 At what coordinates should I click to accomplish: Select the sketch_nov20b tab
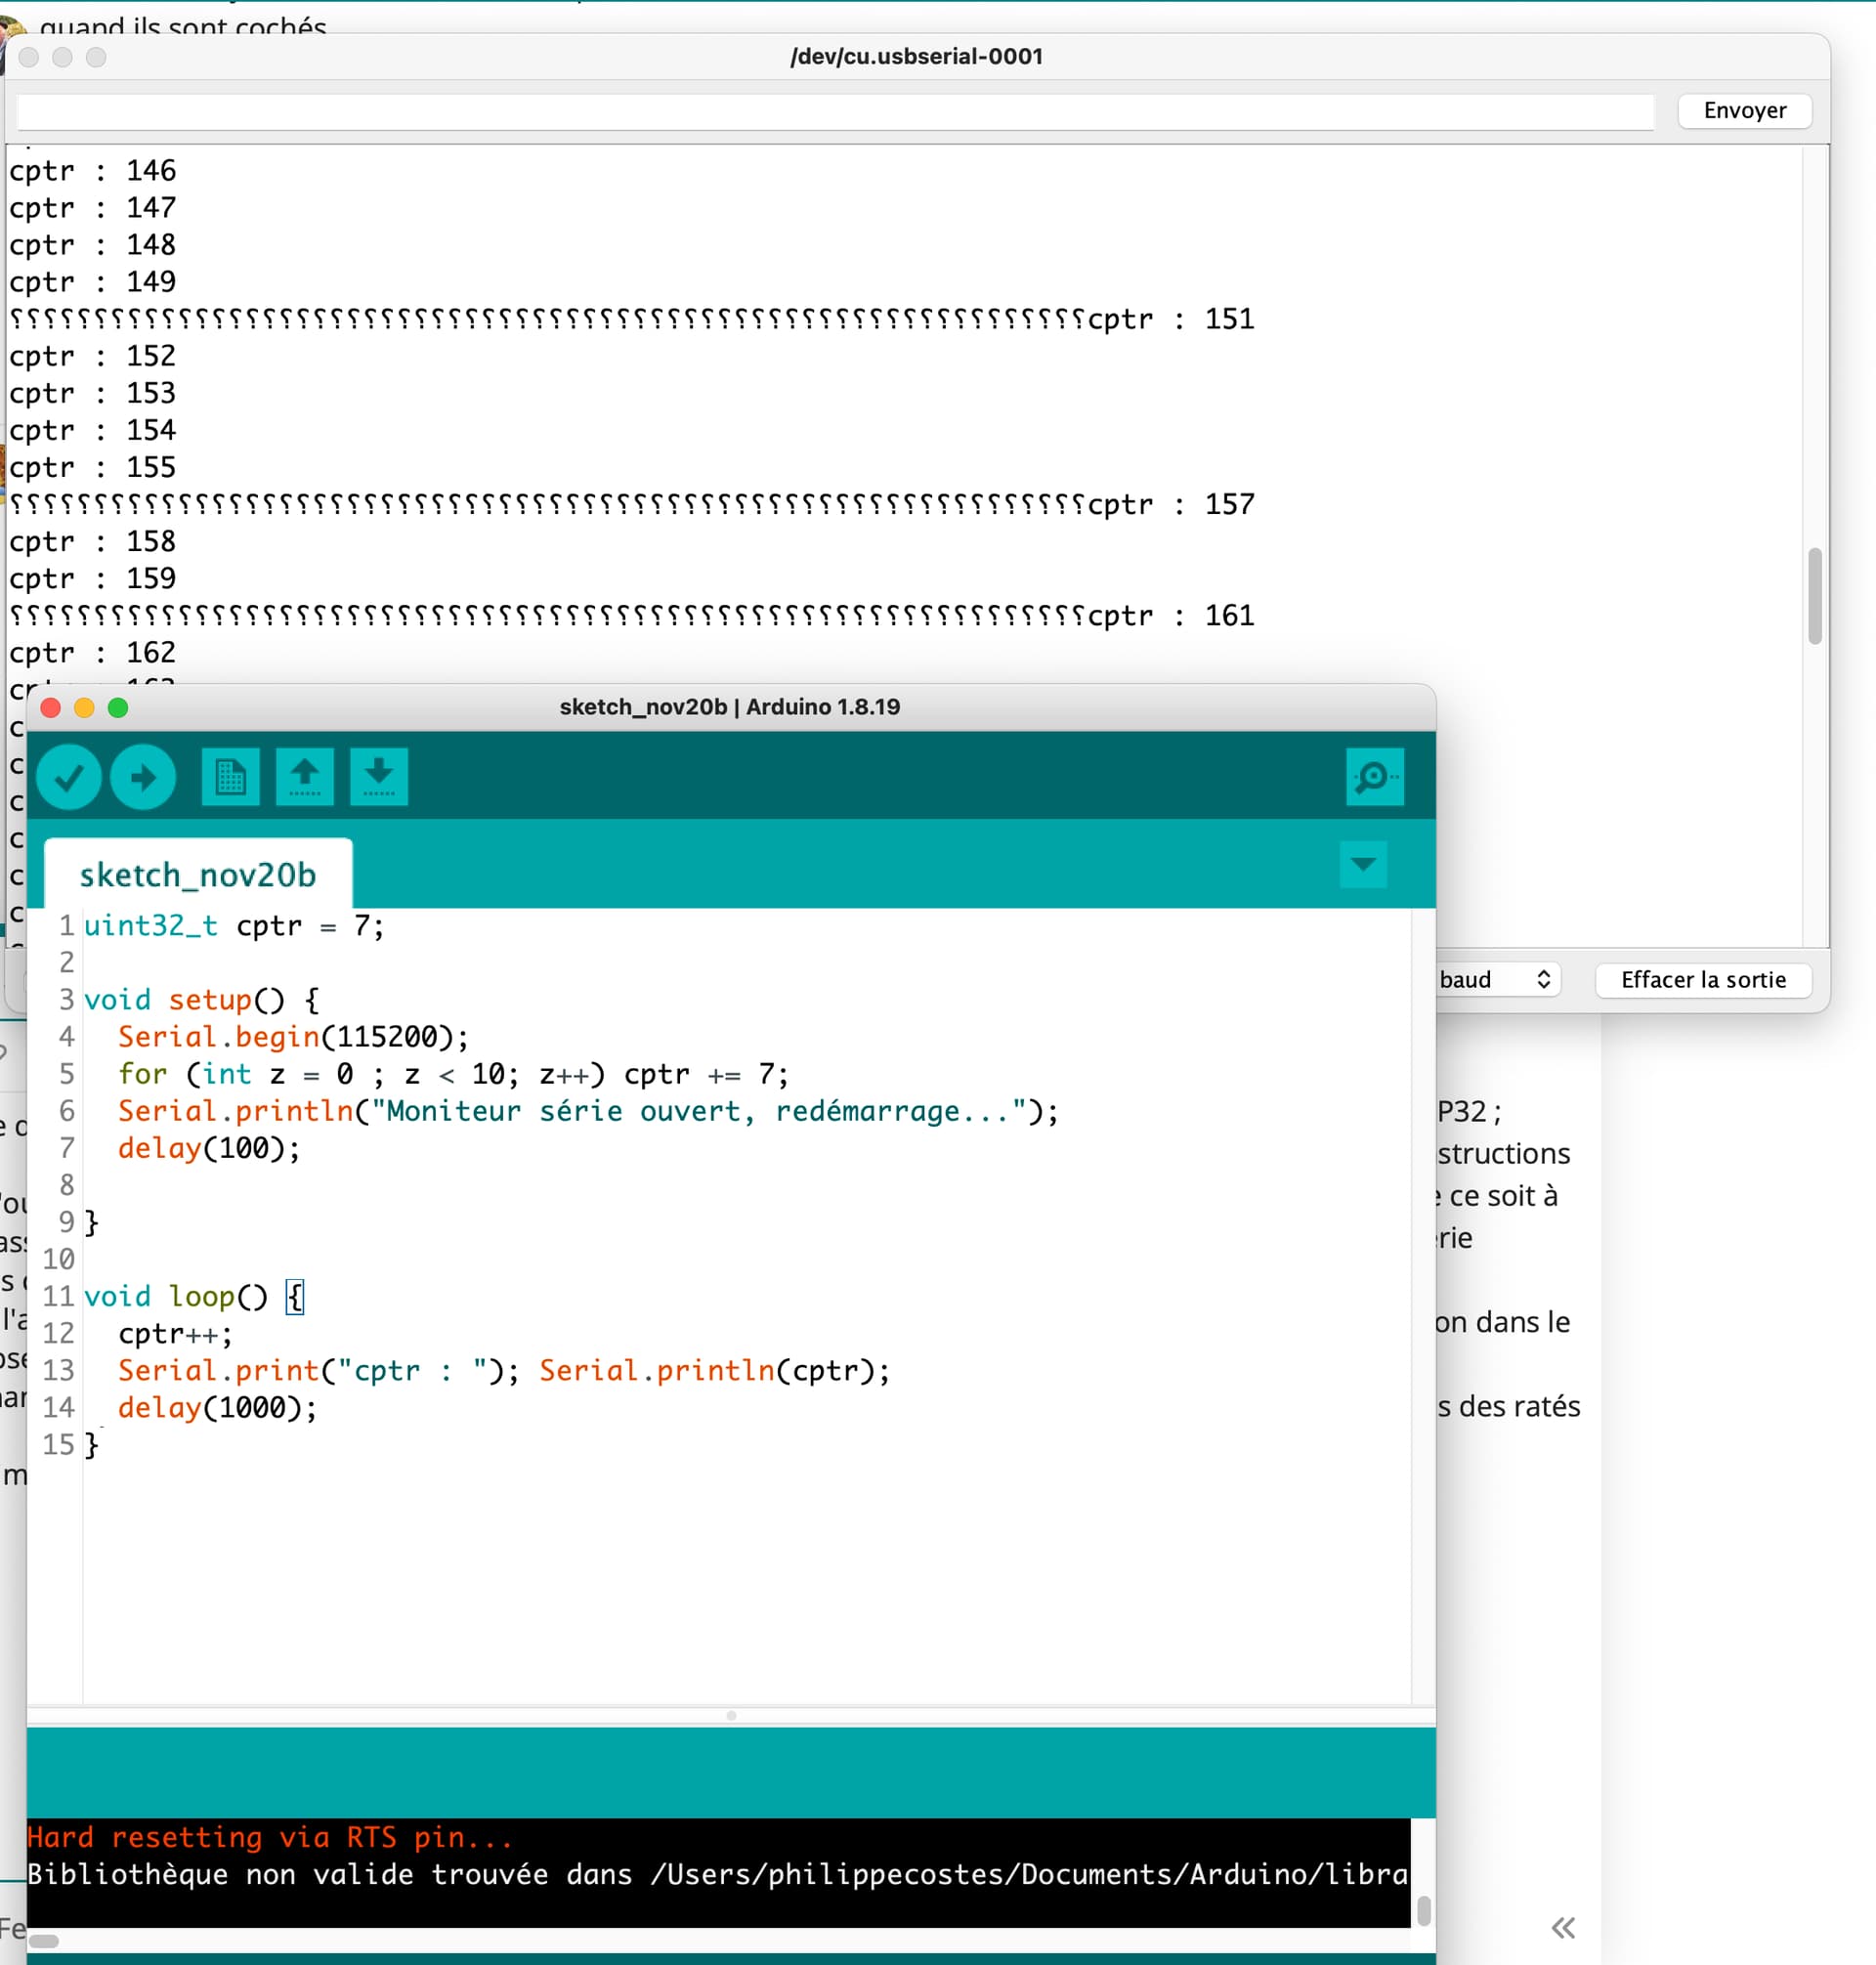pos(198,875)
